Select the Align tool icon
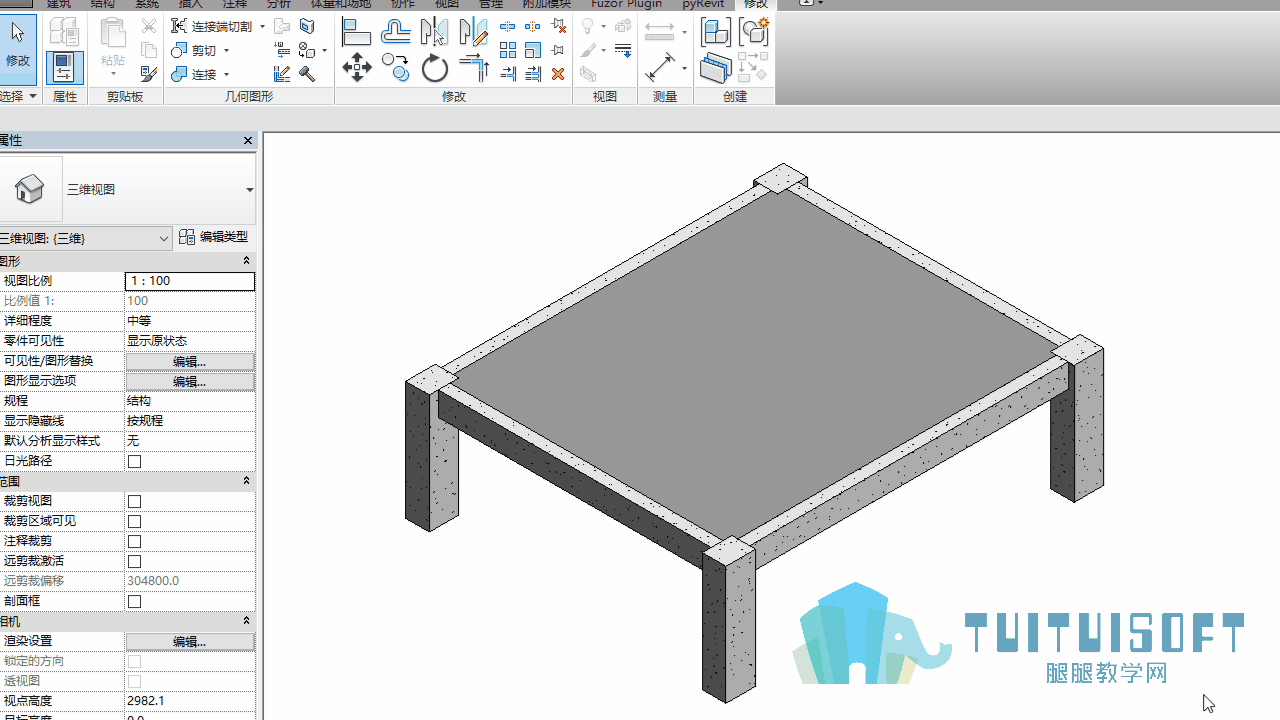The height and width of the screenshot is (720, 1280). (356, 32)
